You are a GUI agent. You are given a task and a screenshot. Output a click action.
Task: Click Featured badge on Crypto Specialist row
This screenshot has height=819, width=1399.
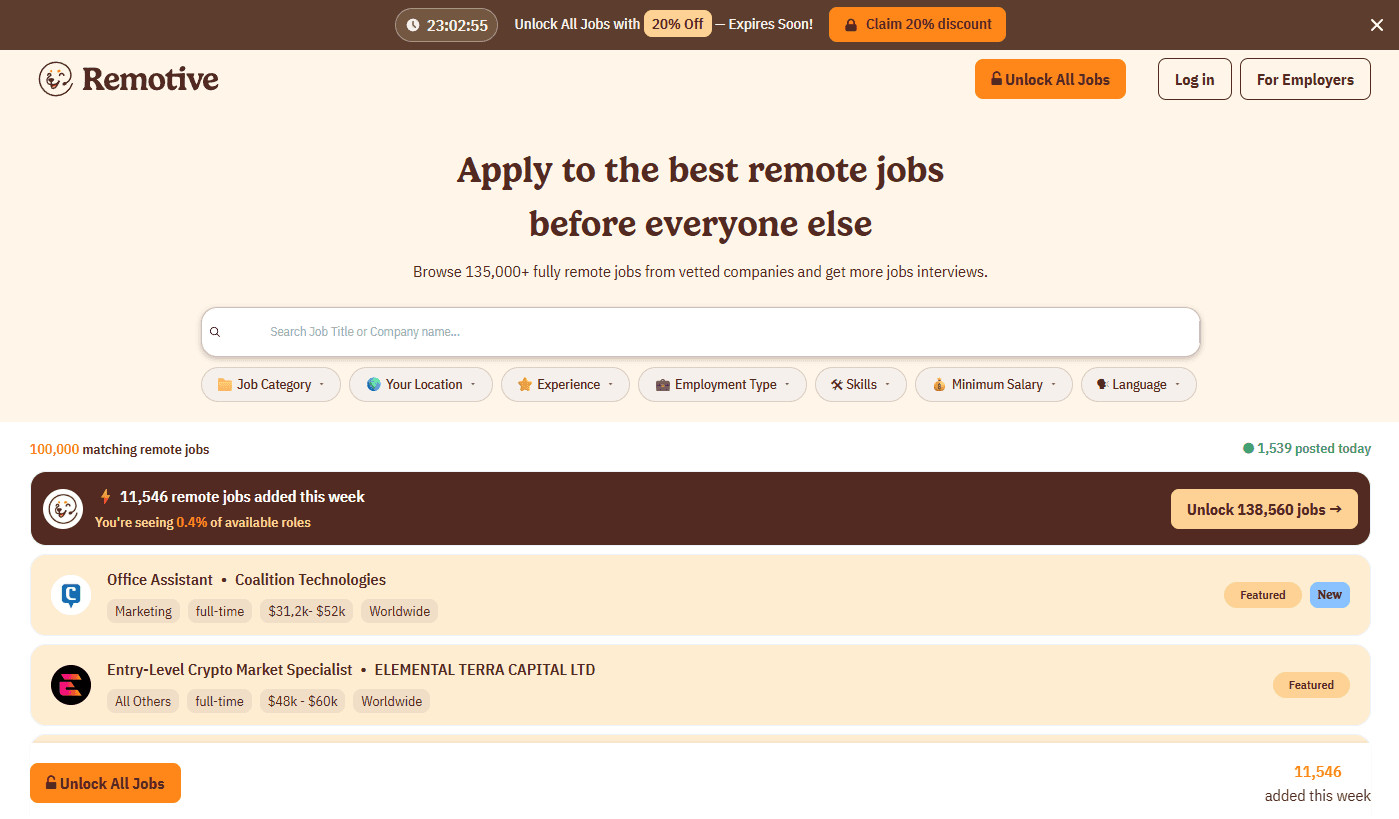pyautogui.click(x=1311, y=685)
